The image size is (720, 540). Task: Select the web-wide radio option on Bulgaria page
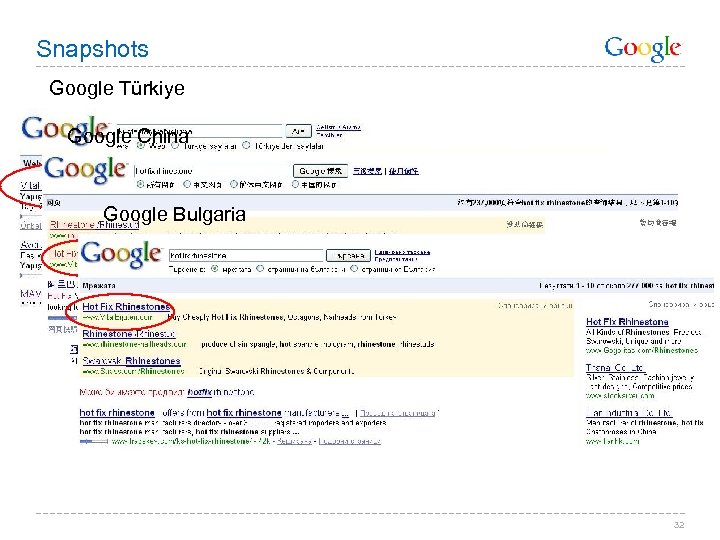click(x=214, y=269)
